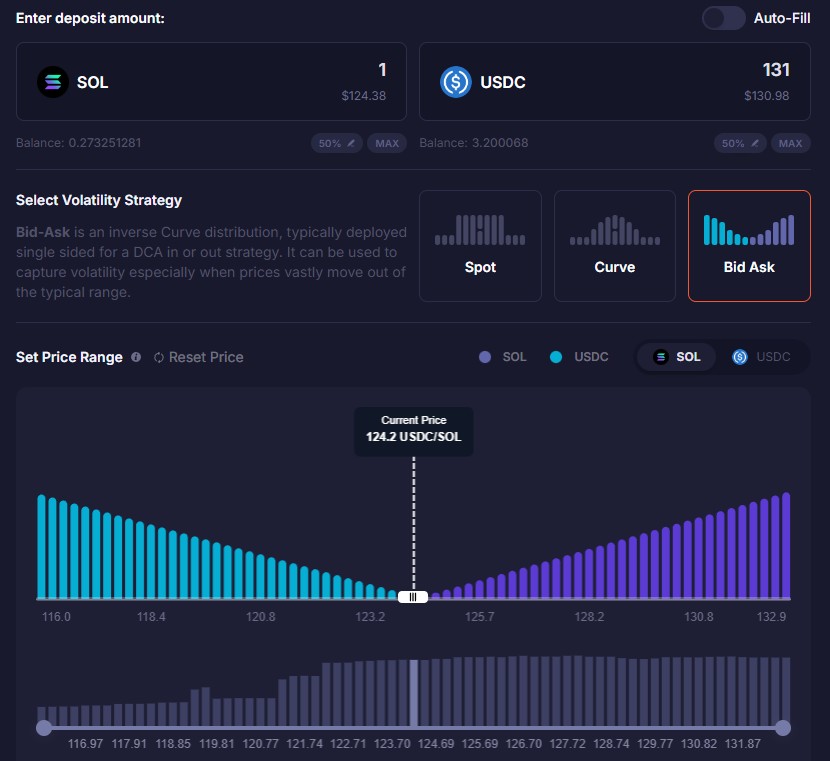Viewport: 830px width, 761px height.
Task: Click the right handle of range slider
Action: (783, 728)
